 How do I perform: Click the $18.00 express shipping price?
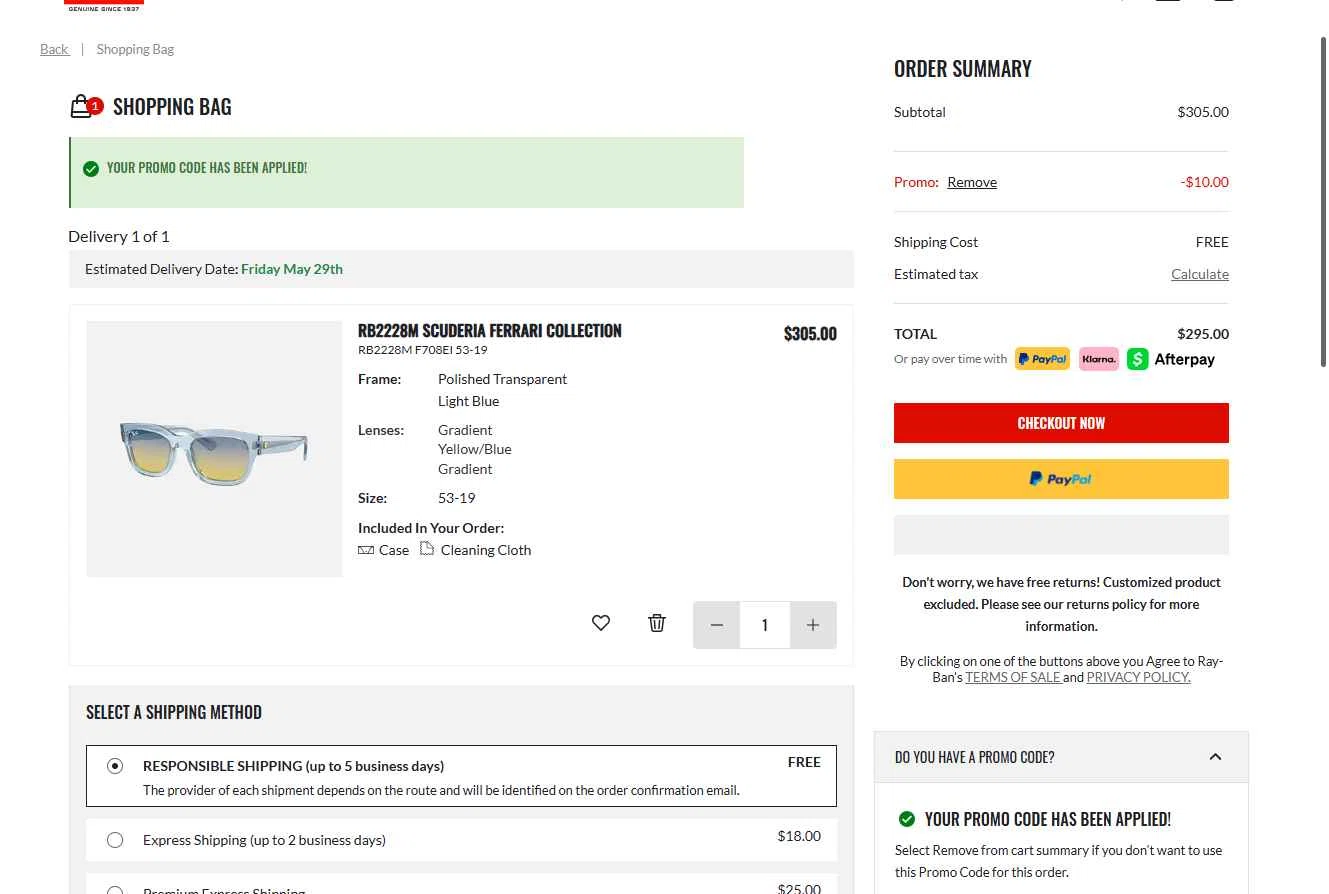(x=799, y=836)
